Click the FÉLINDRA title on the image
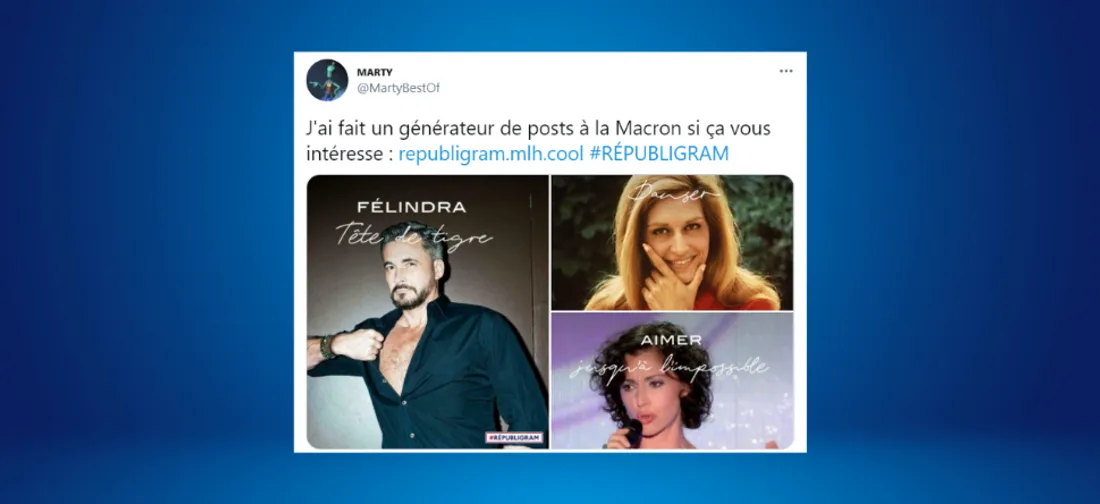This screenshot has width=1100, height=504. click(x=411, y=208)
